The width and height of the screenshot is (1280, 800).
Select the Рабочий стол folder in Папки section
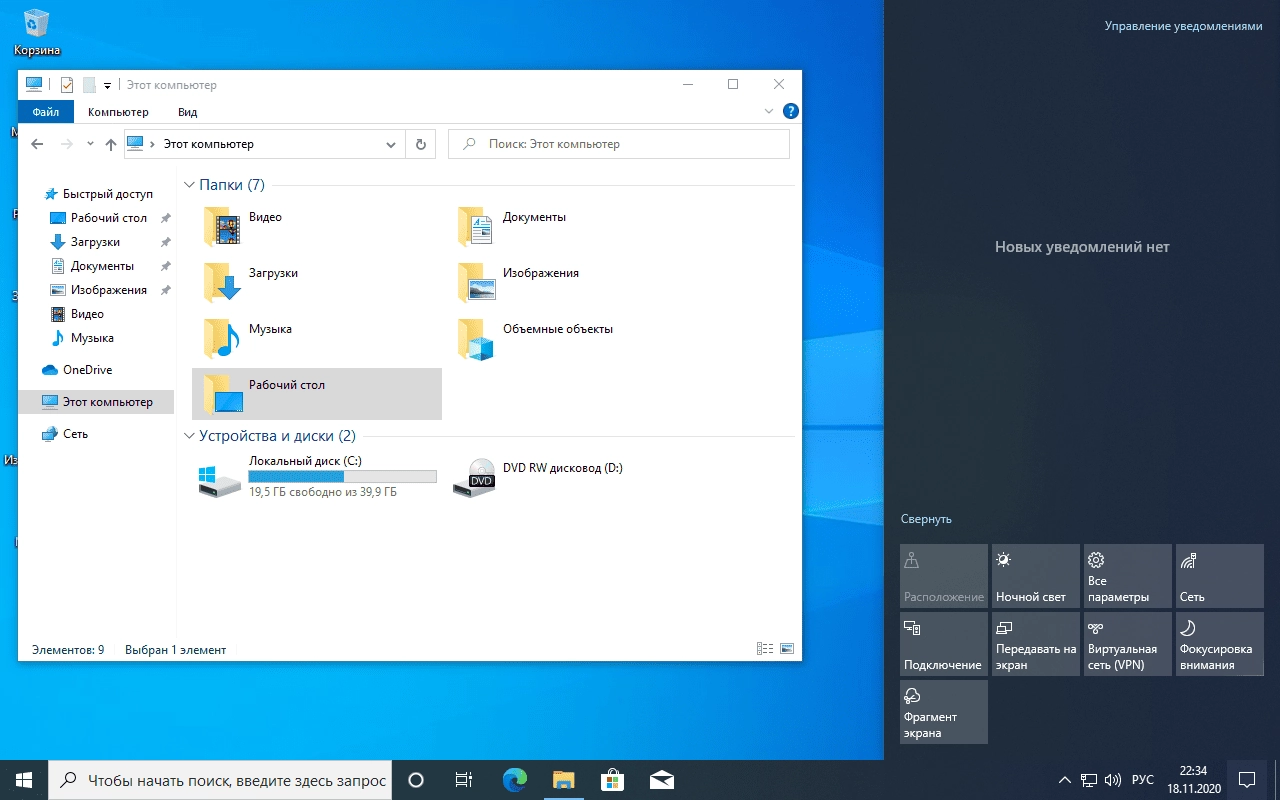[x=316, y=394]
